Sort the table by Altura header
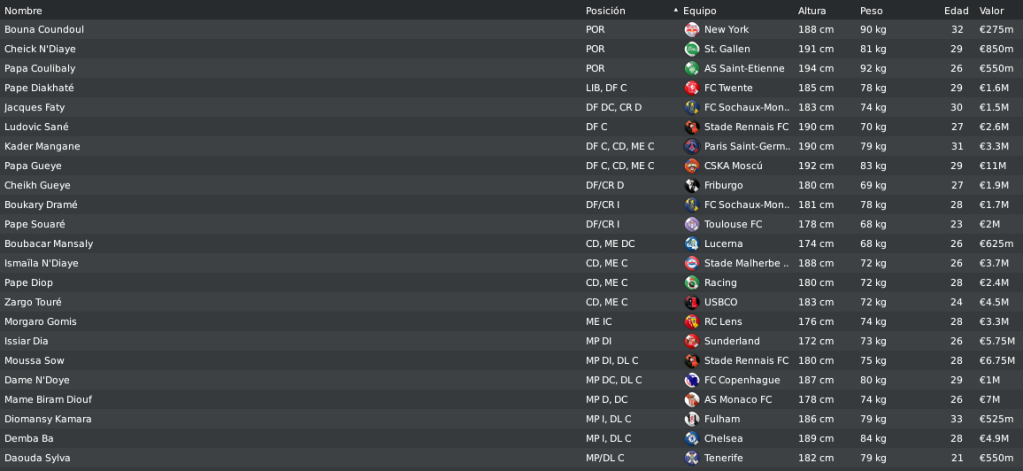1023x471 pixels. tap(812, 10)
